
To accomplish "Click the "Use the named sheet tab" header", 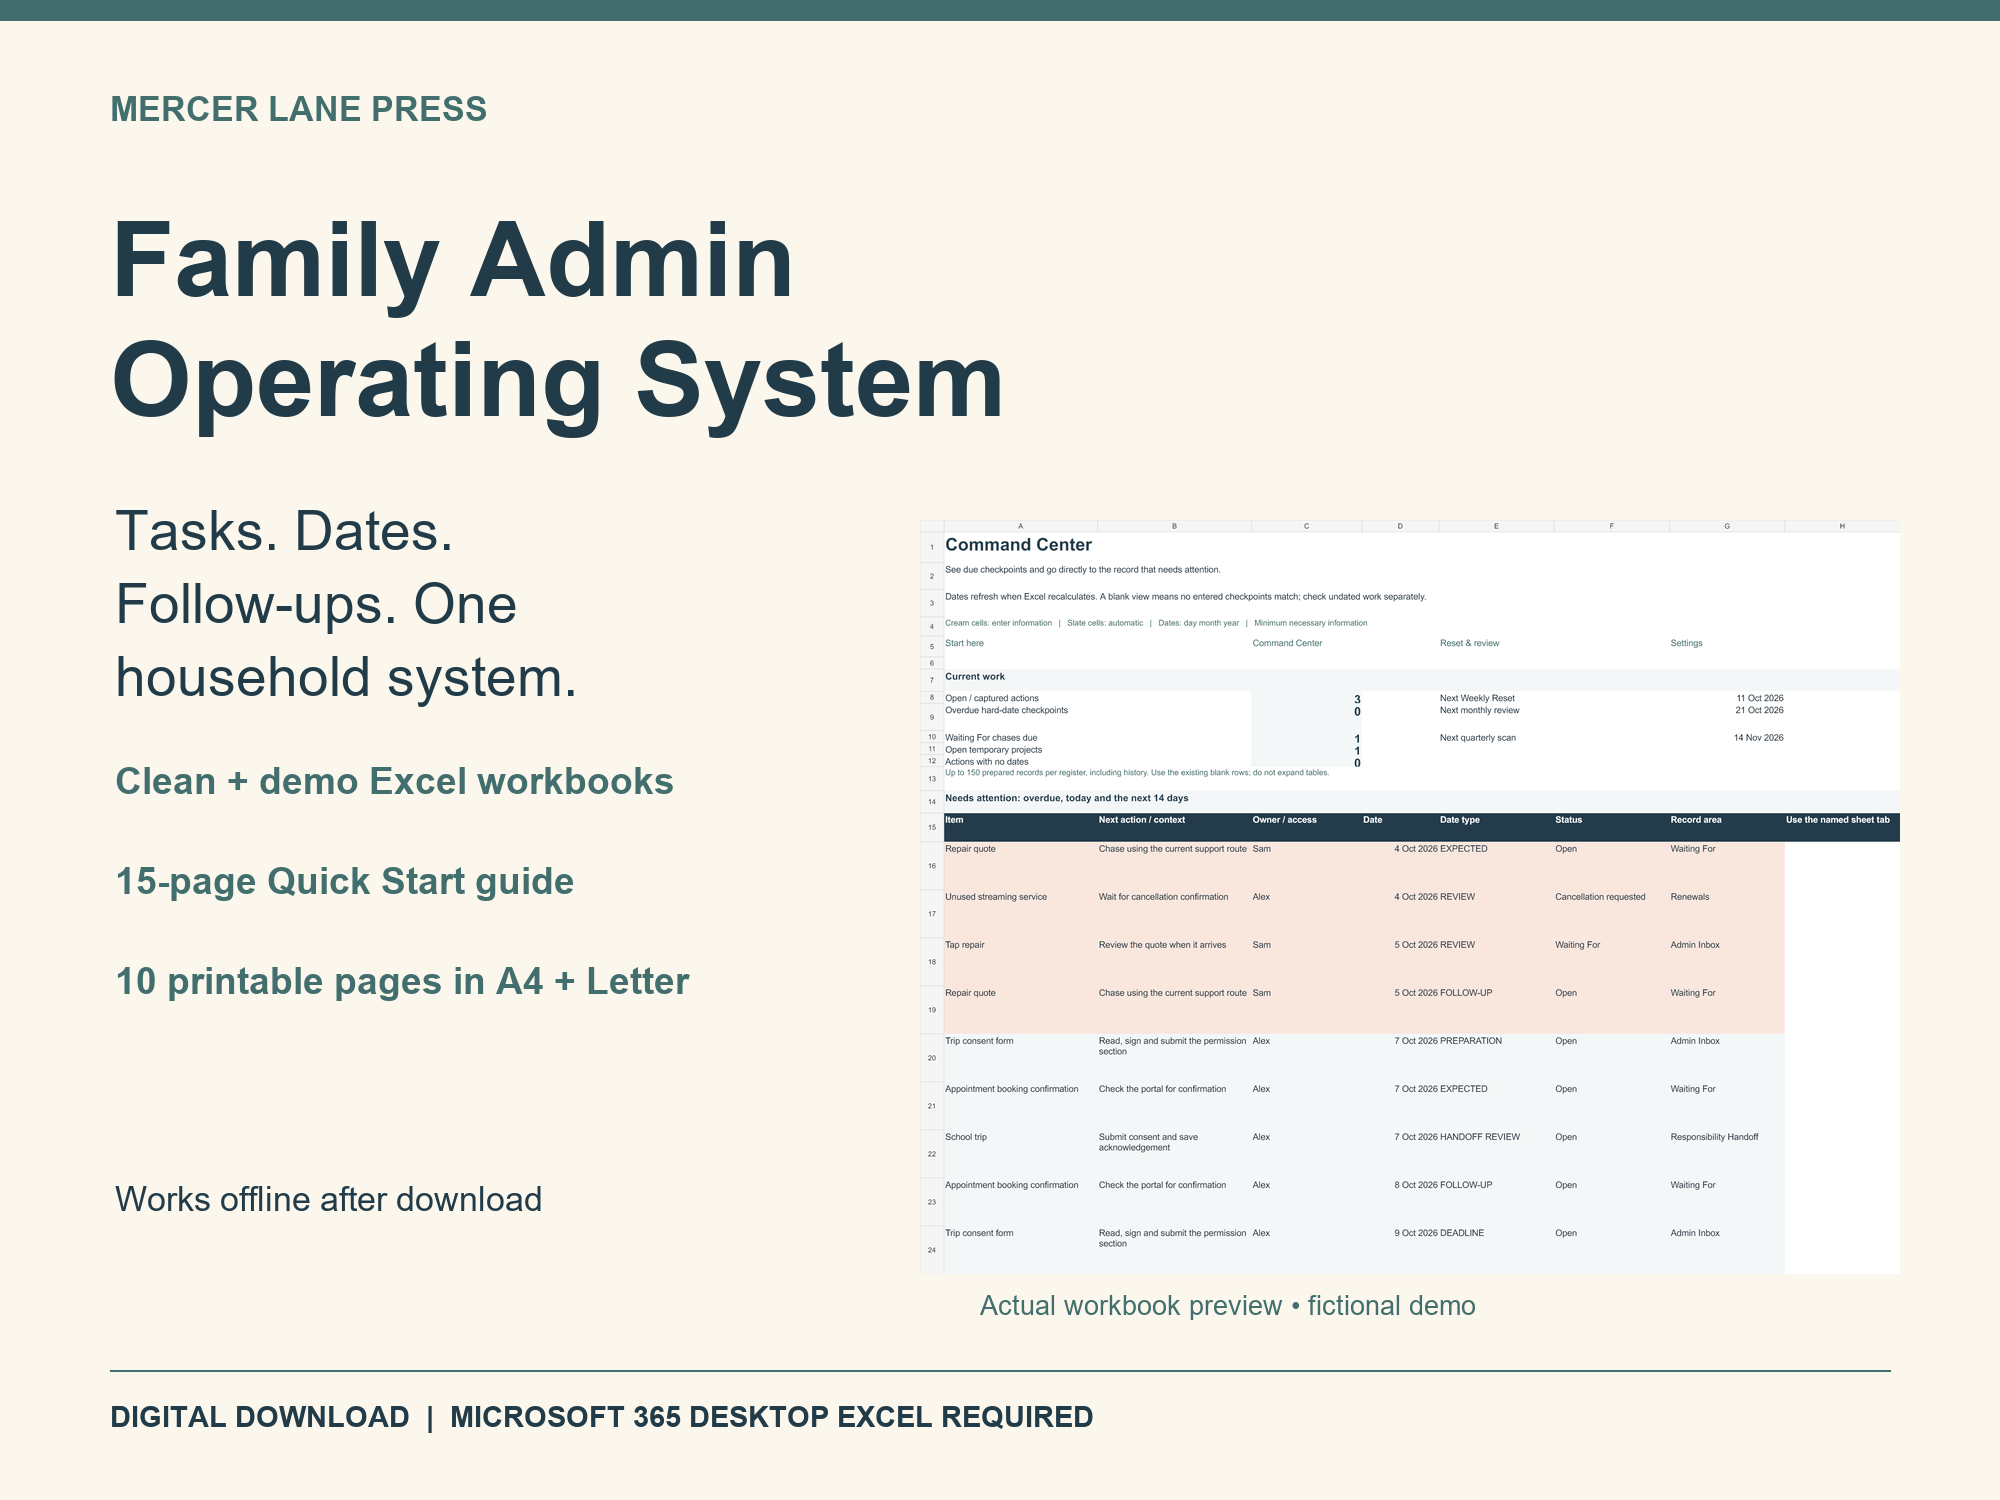I will (1837, 820).
